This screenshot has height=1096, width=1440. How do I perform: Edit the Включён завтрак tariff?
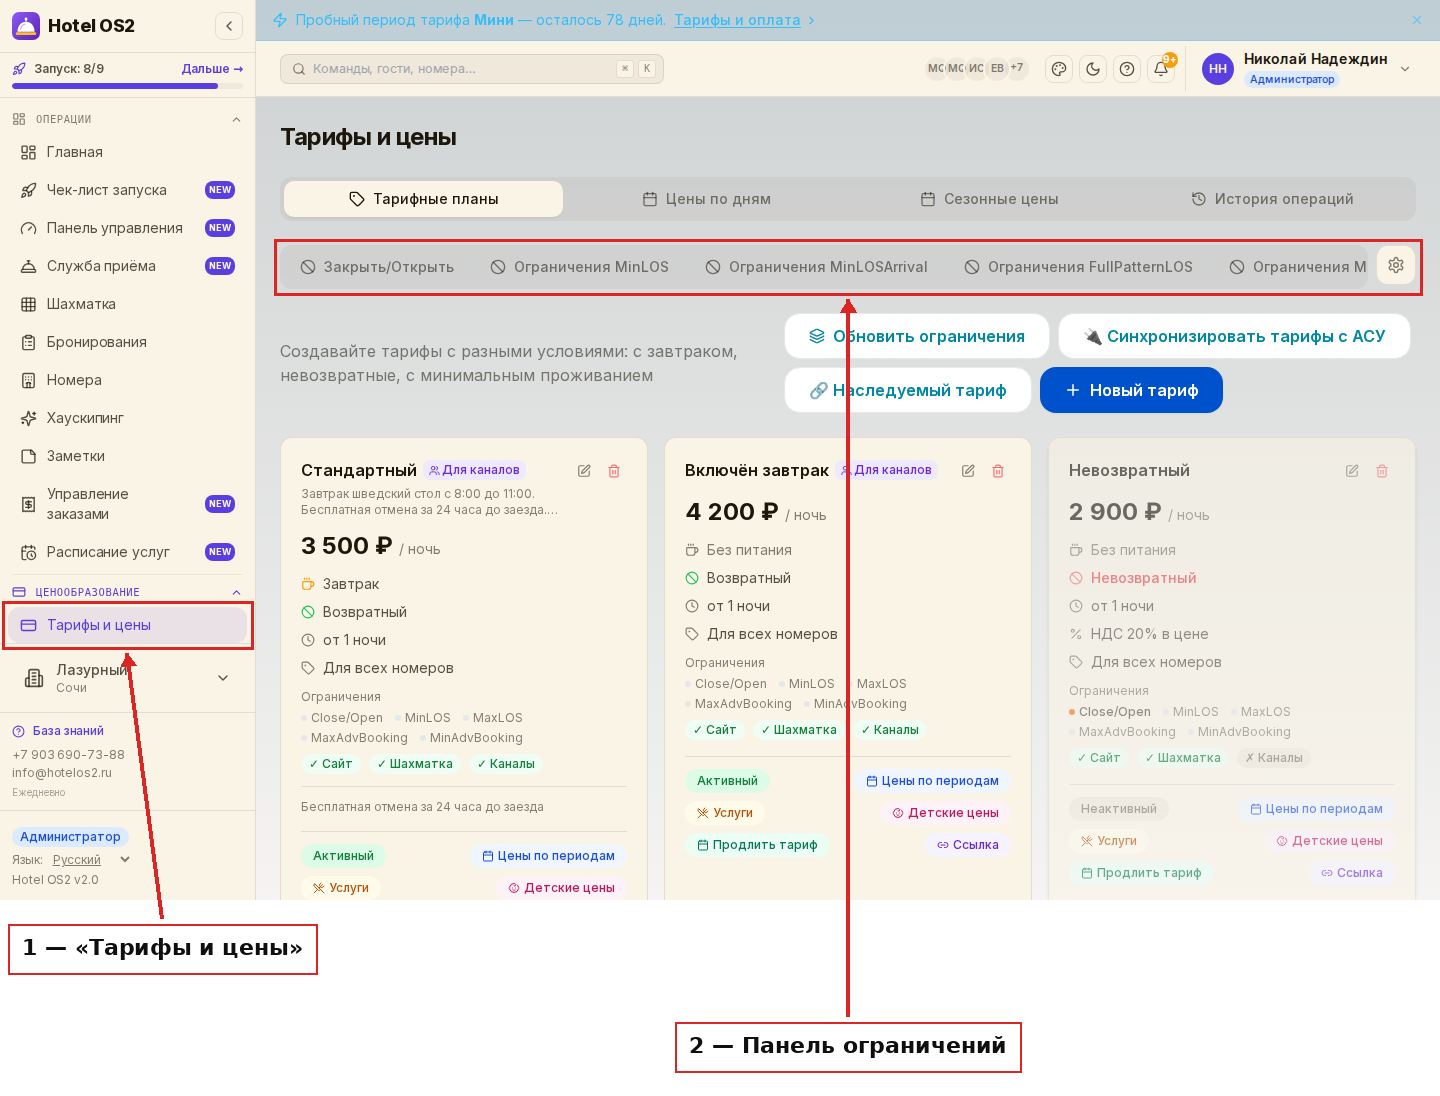click(x=968, y=471)
